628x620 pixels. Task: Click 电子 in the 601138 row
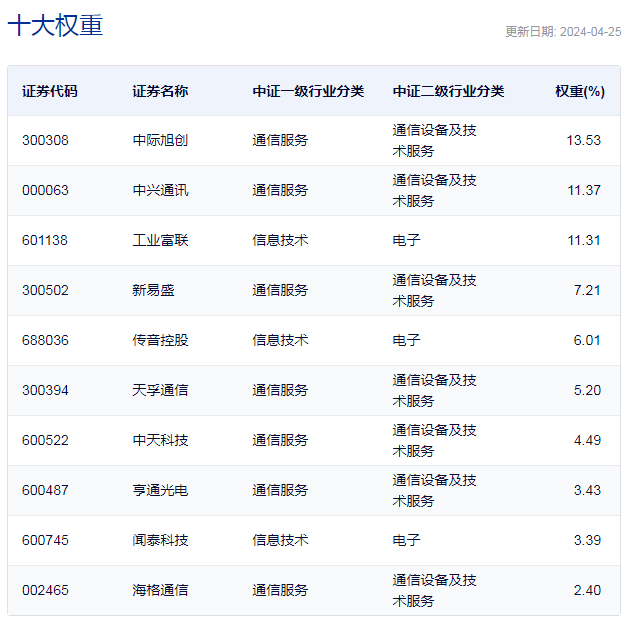tap(406, 240)
